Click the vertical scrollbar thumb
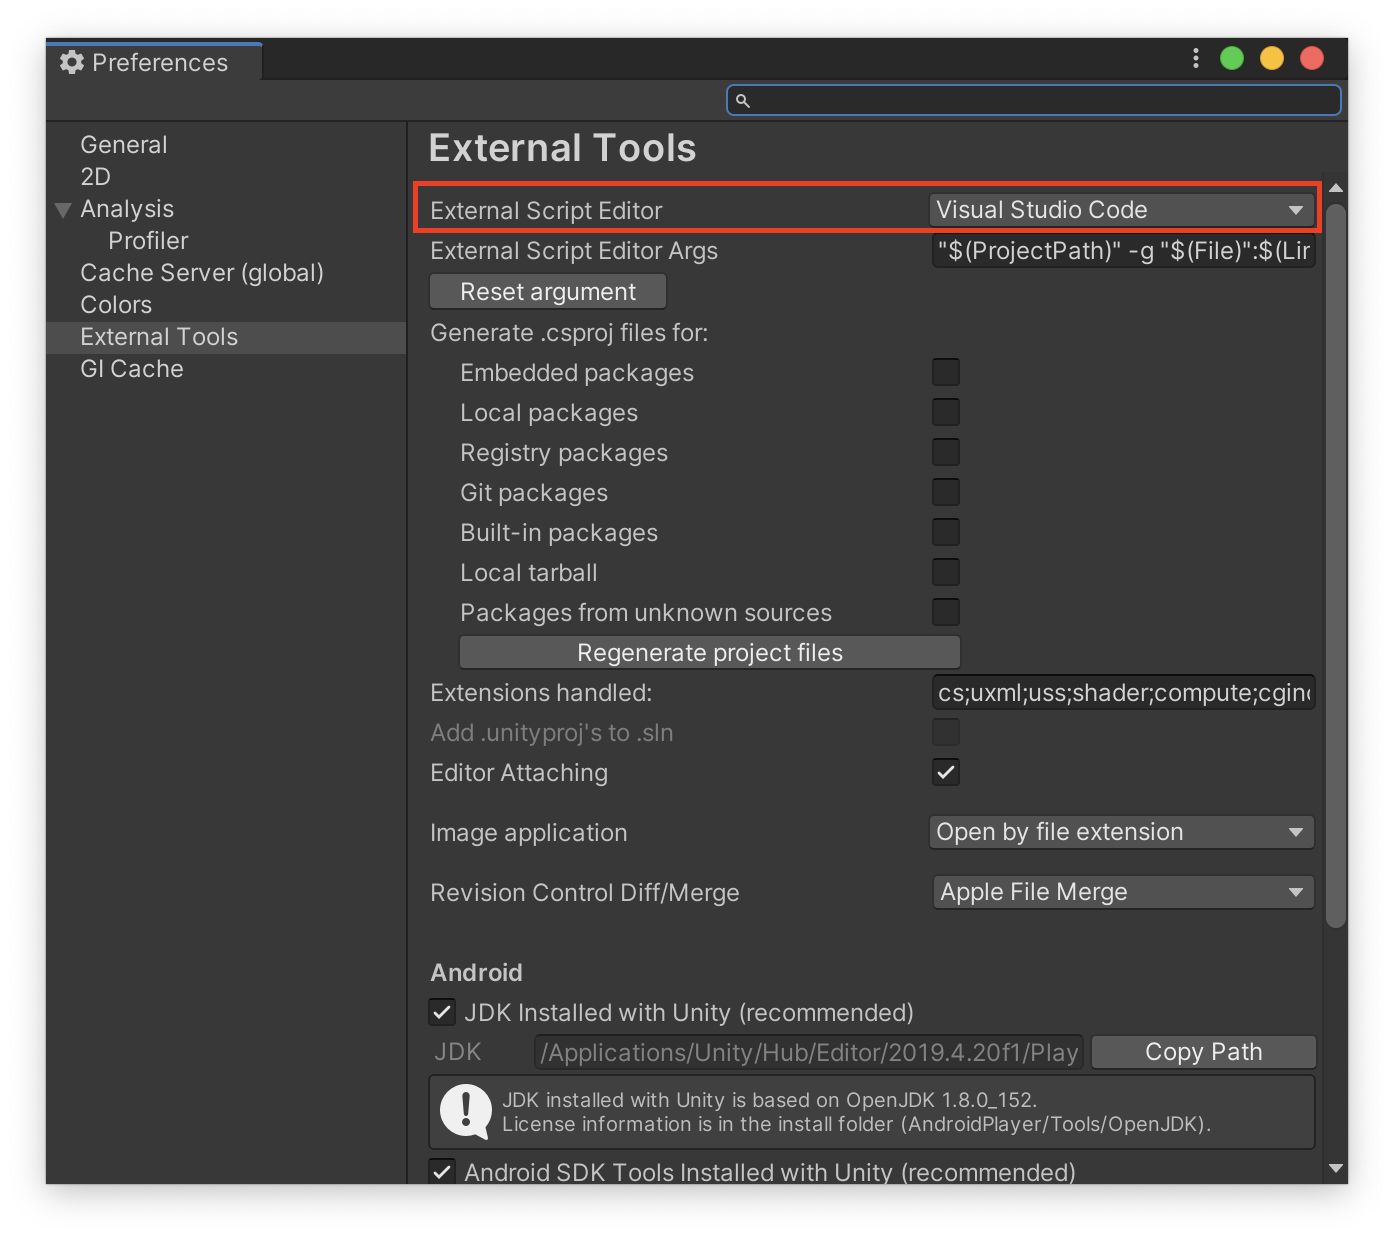This screenshot has width=1394, height=1238. click(x=1336, y=565)
